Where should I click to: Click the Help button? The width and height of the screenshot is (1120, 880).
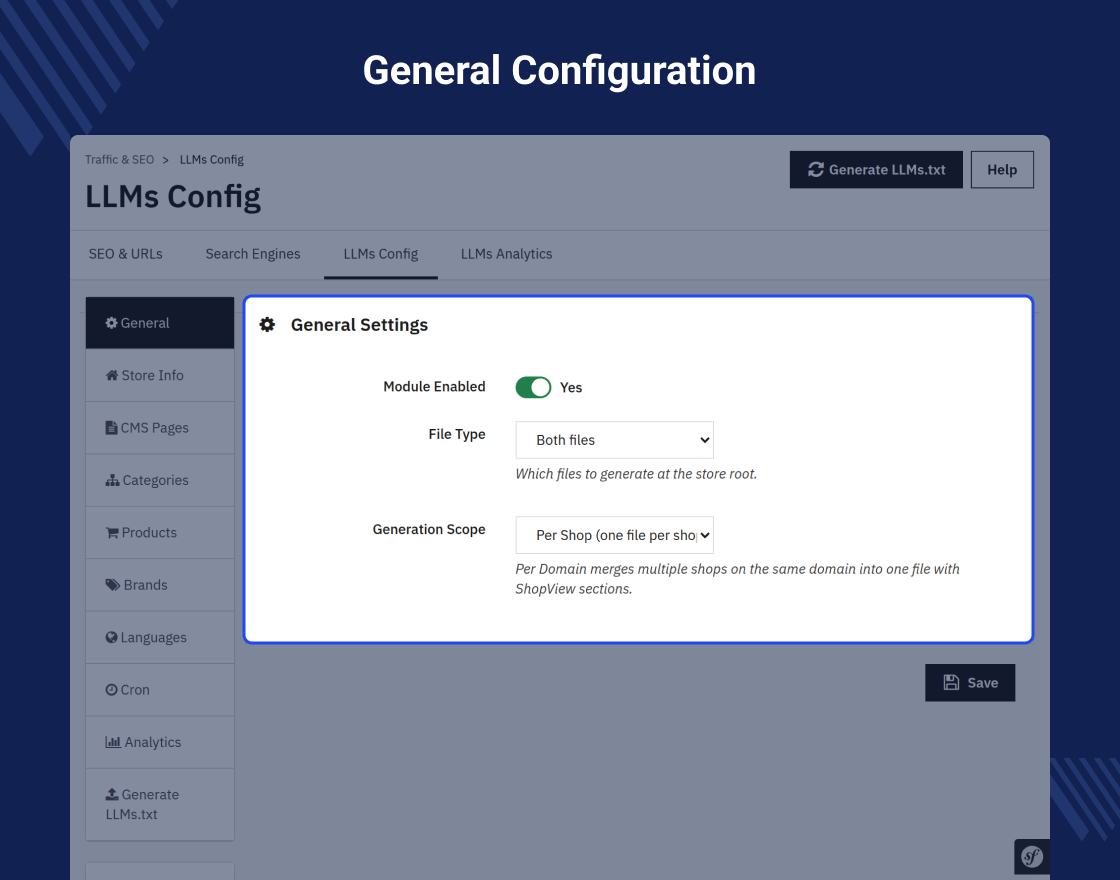tap(1002, 170)
